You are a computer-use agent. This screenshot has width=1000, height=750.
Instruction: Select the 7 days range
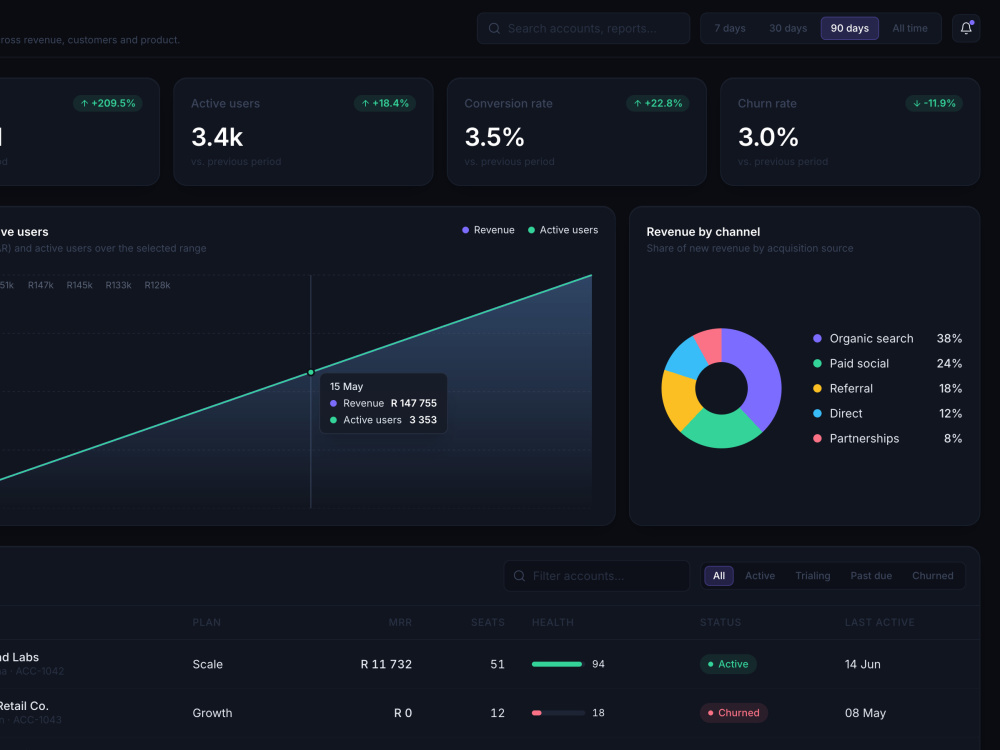(x=730, y=28)
